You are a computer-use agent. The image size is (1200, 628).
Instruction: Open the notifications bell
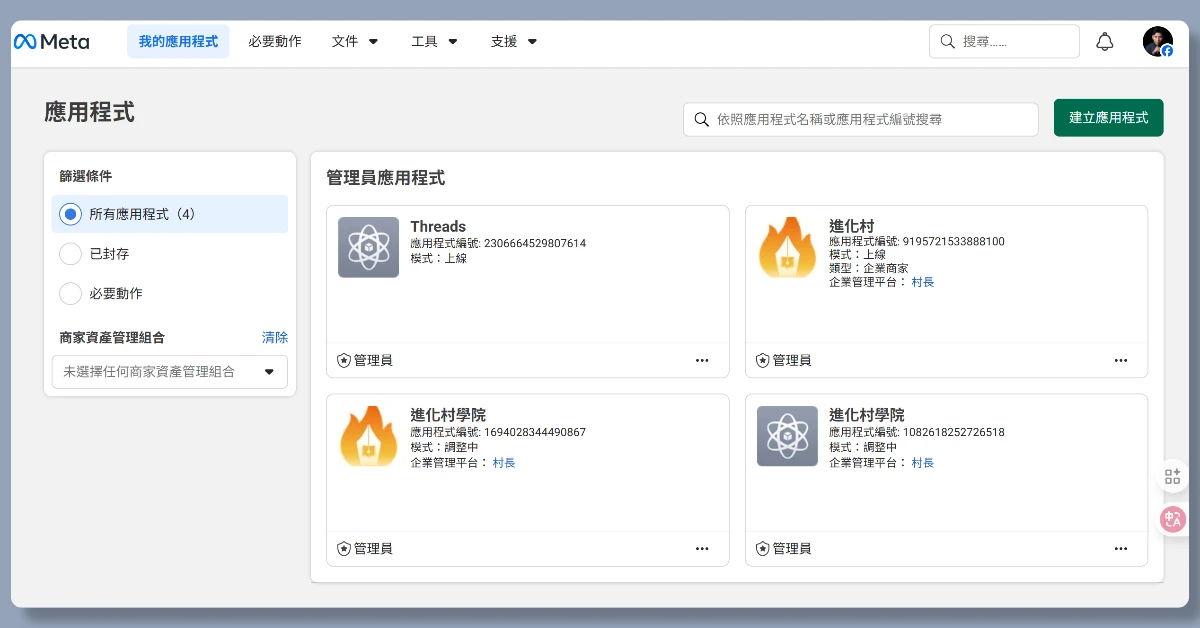tap(1105, 42)
